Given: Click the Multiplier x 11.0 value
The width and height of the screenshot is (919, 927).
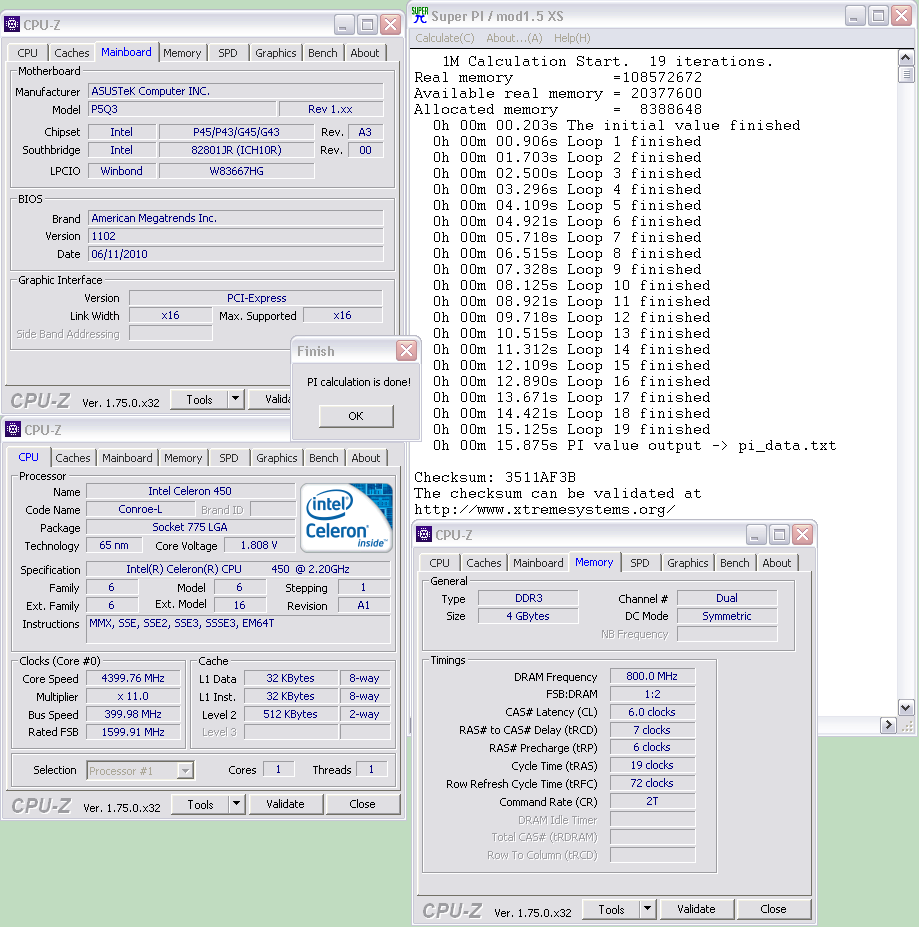Looking at the screenshot, I should coord(133,696).
